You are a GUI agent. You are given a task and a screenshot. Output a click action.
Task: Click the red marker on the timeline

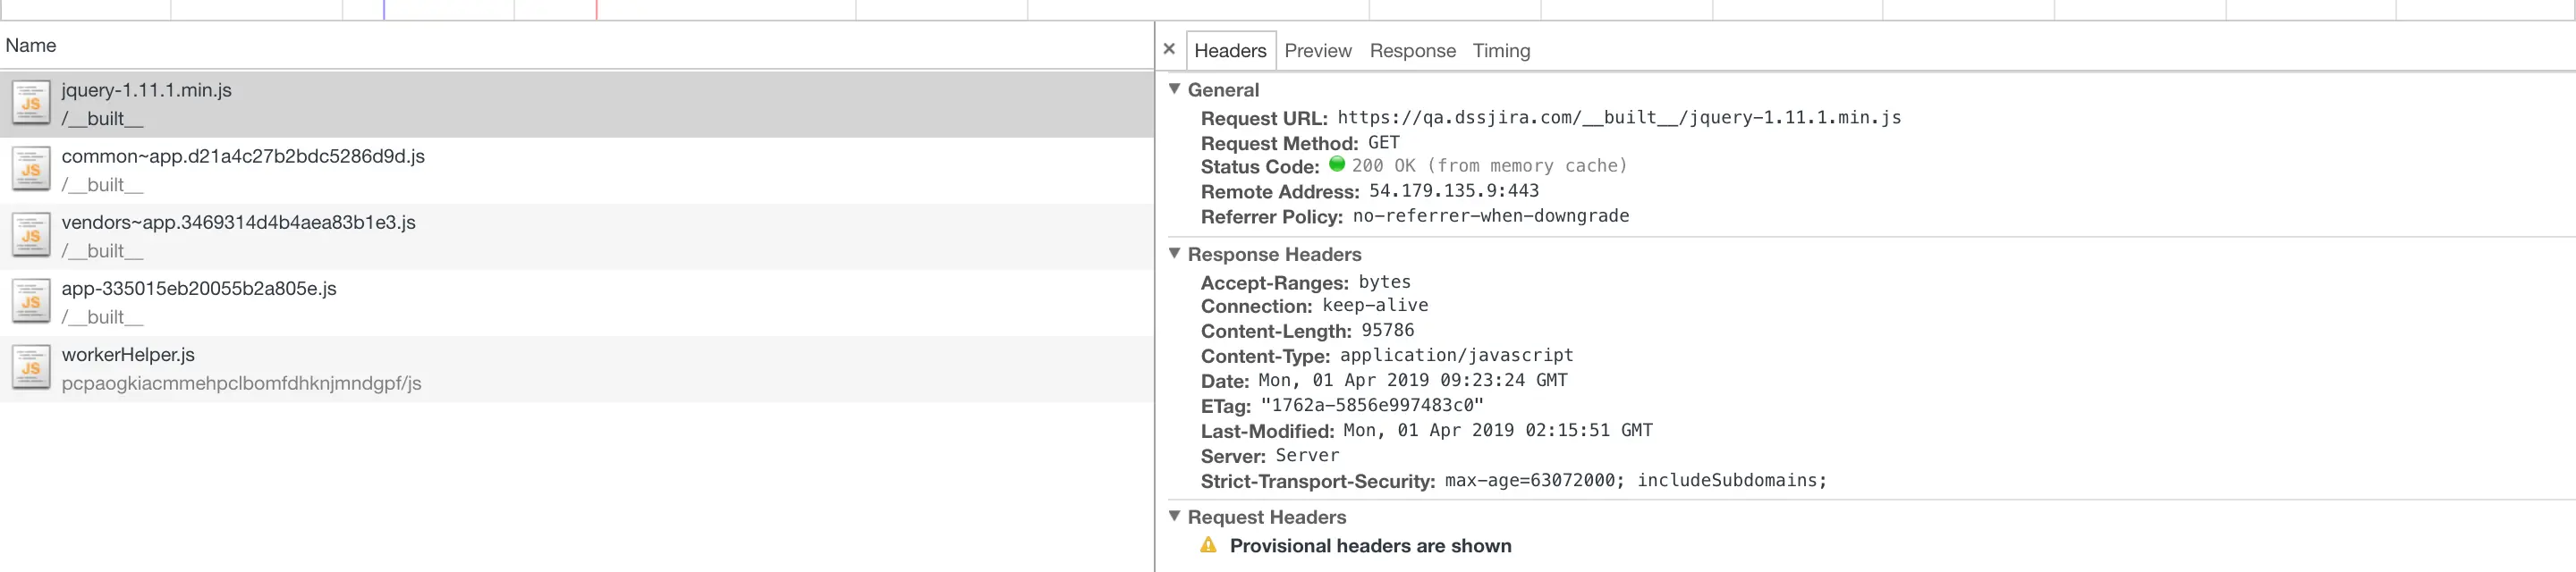coord(597,10)
